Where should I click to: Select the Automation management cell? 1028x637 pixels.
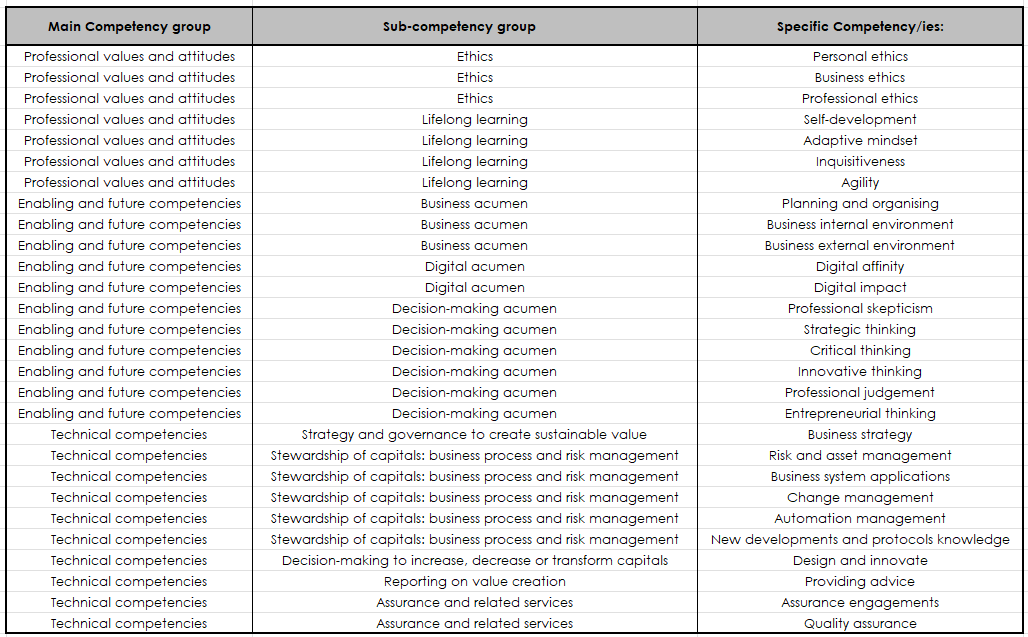pos(860,519)
